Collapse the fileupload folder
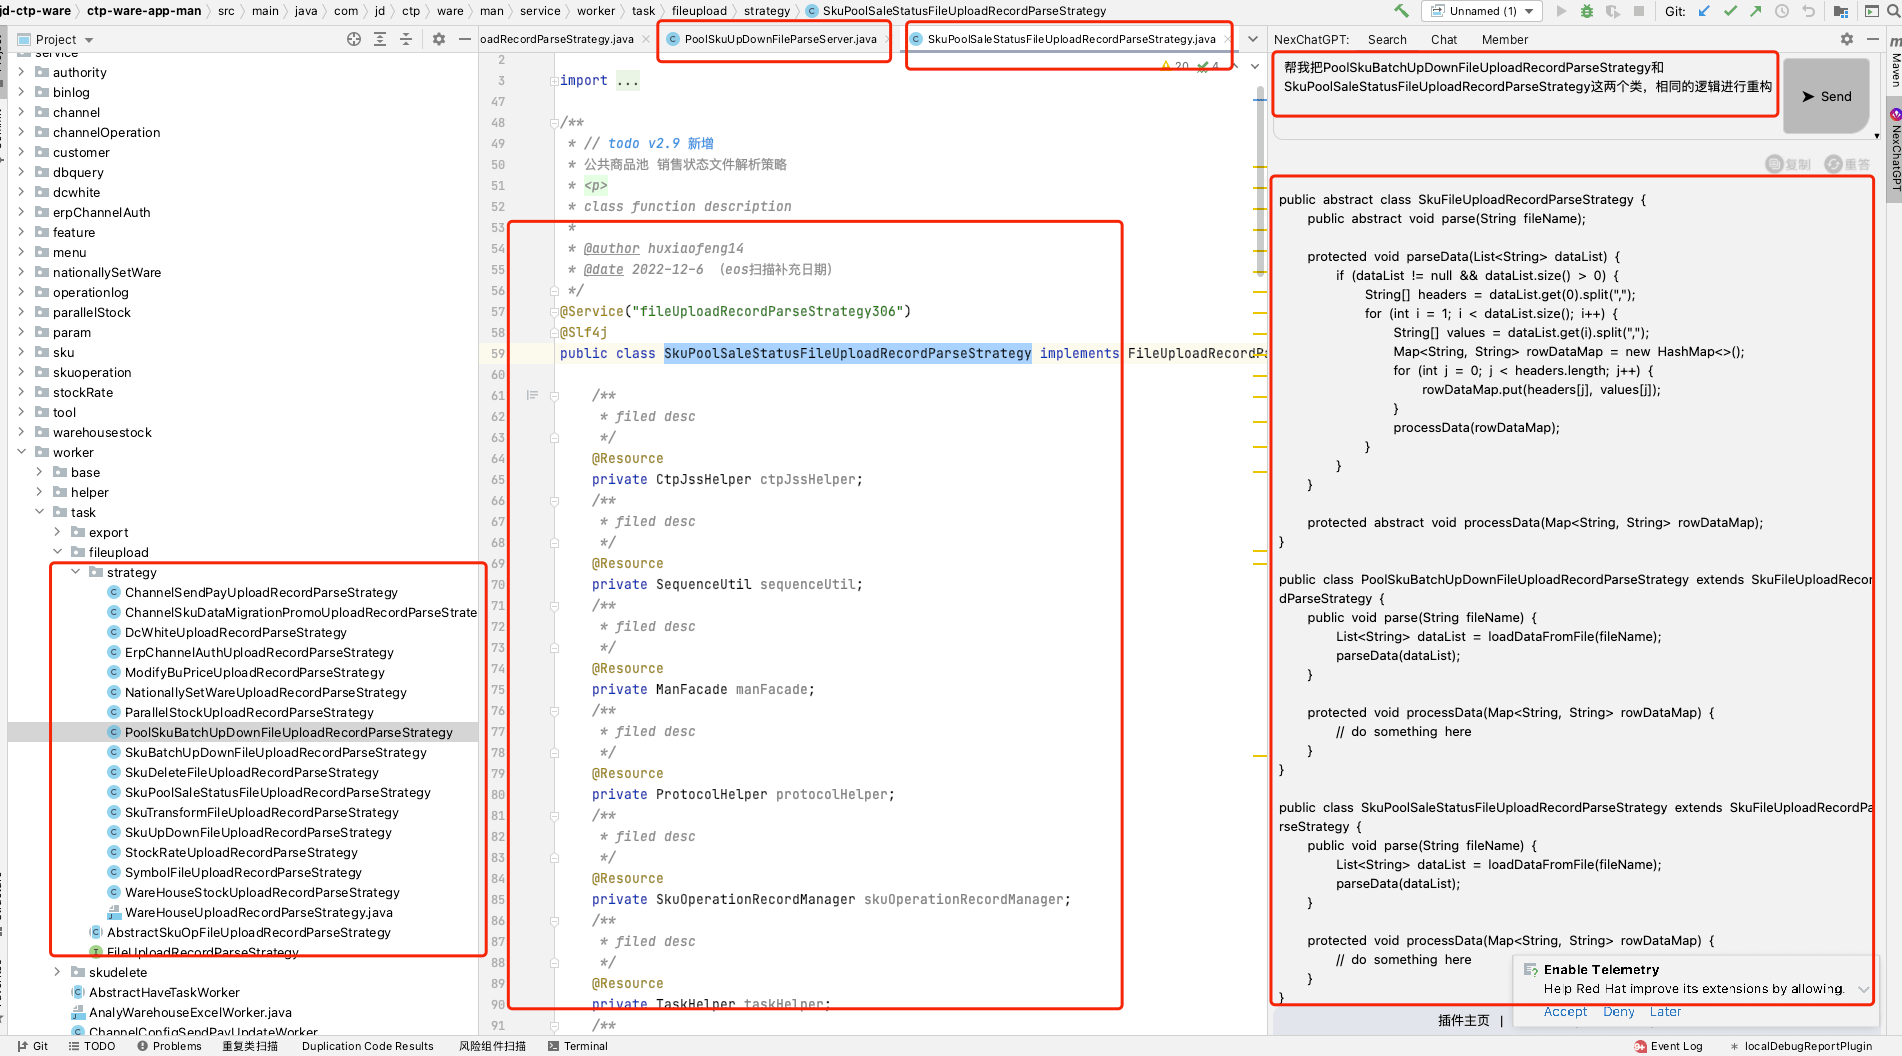Screen dimensions: 1902x1056 pyautogui.click(x=58, y=552)
